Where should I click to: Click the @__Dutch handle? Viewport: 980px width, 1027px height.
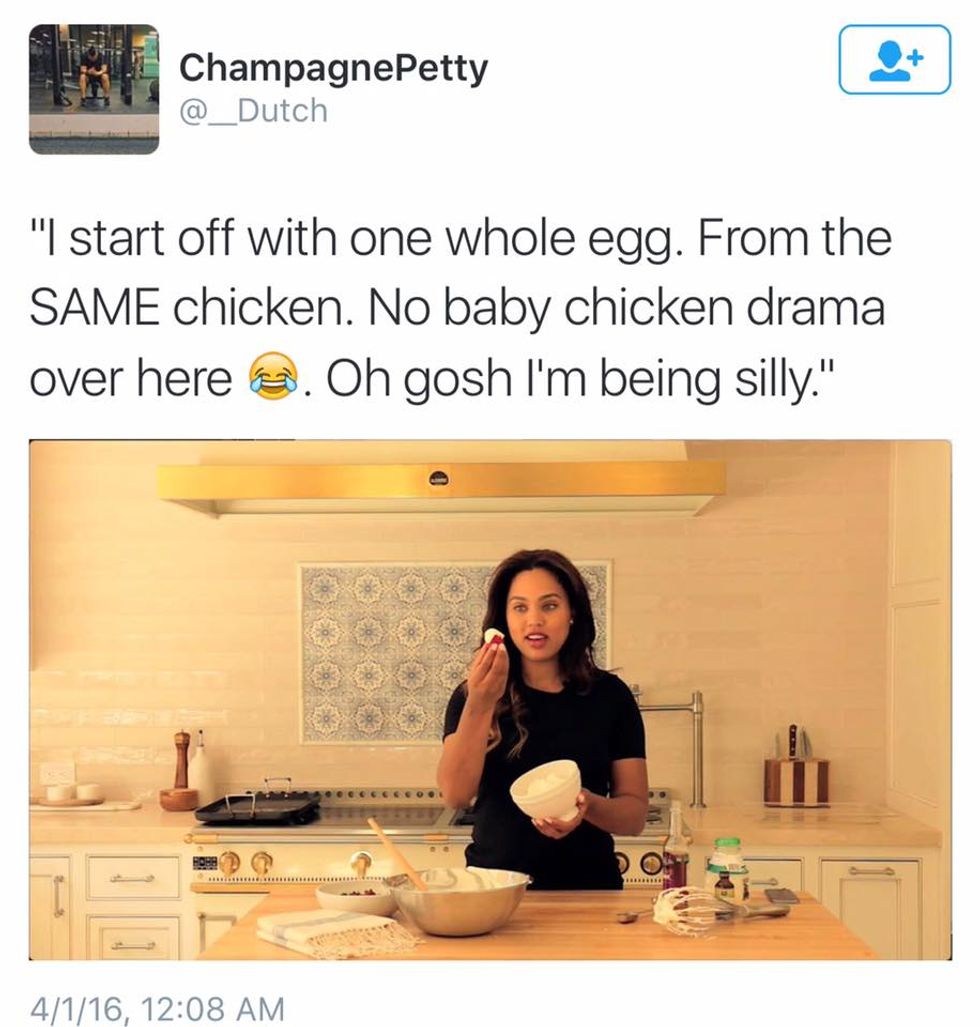pyautogui.click(x=254, y=111)
